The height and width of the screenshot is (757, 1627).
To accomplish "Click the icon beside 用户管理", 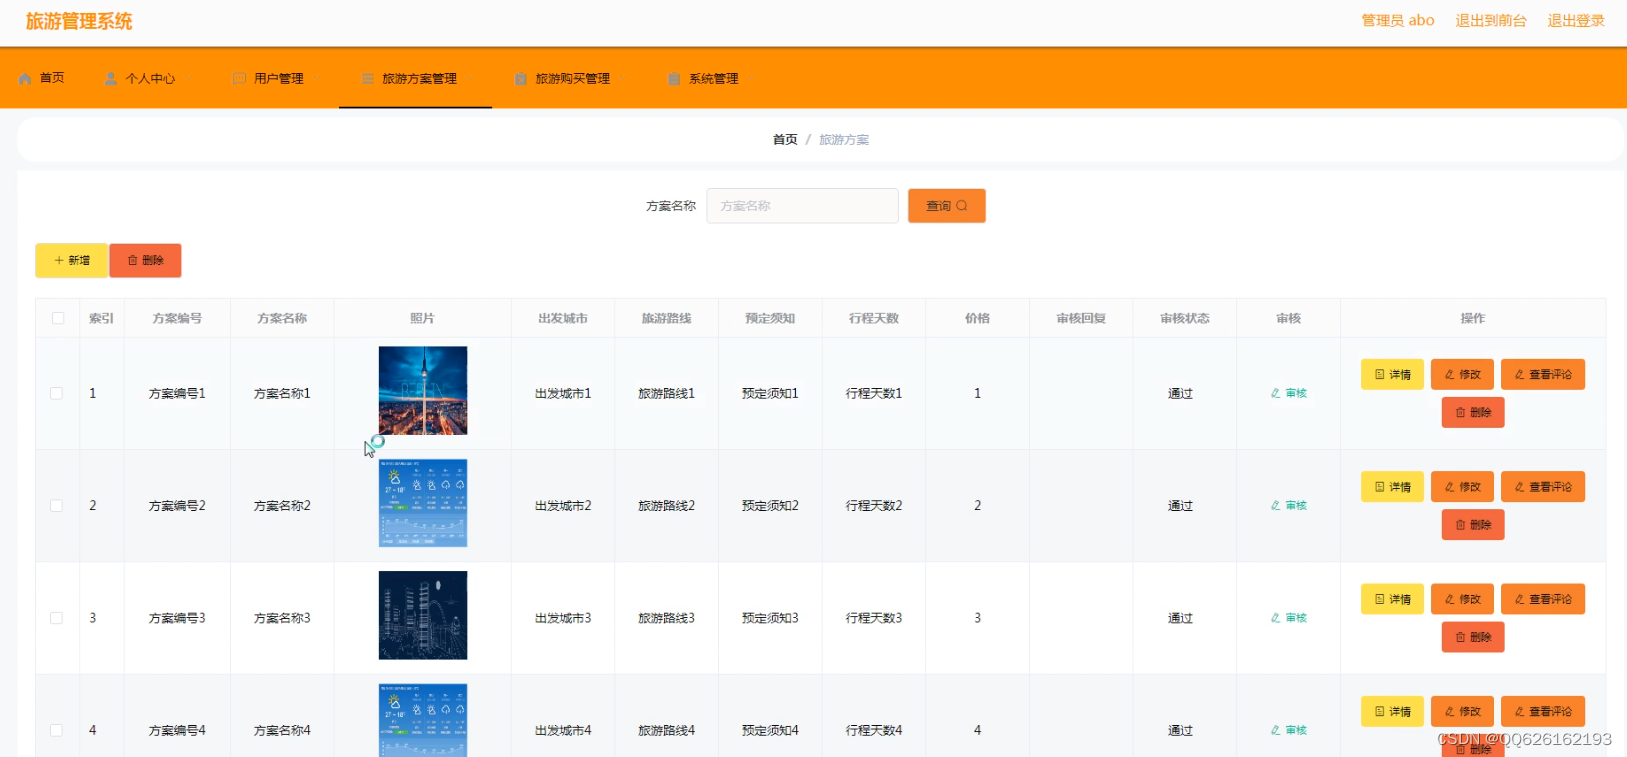I will tap(239, 78).
